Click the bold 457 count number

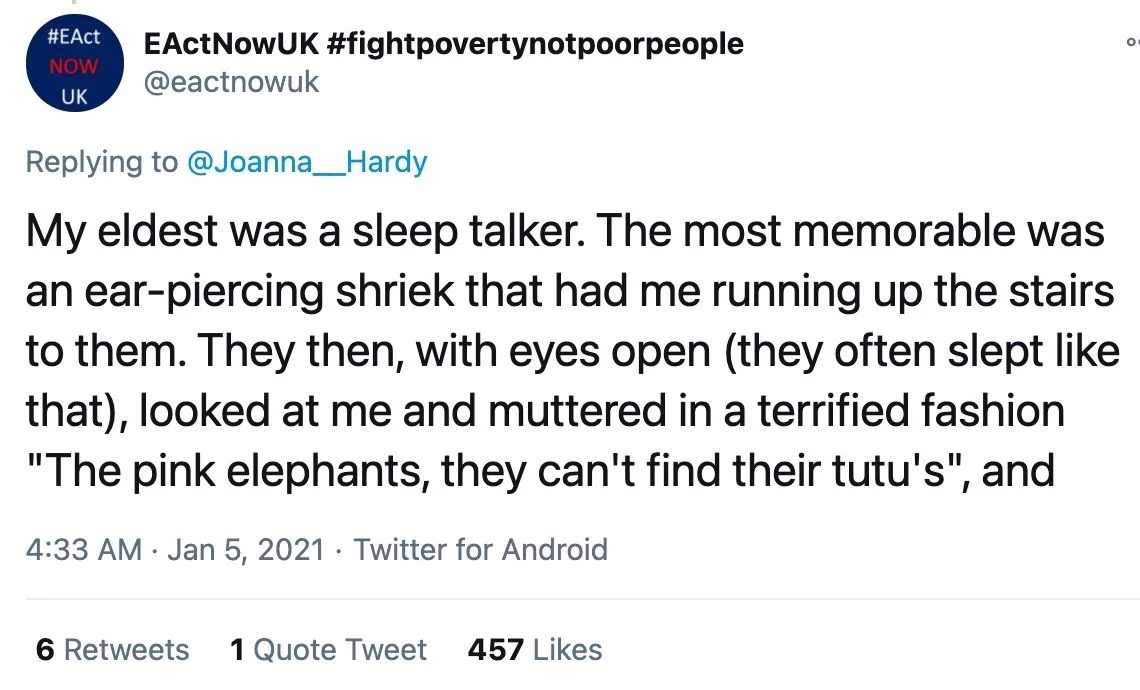coord(495,649)
